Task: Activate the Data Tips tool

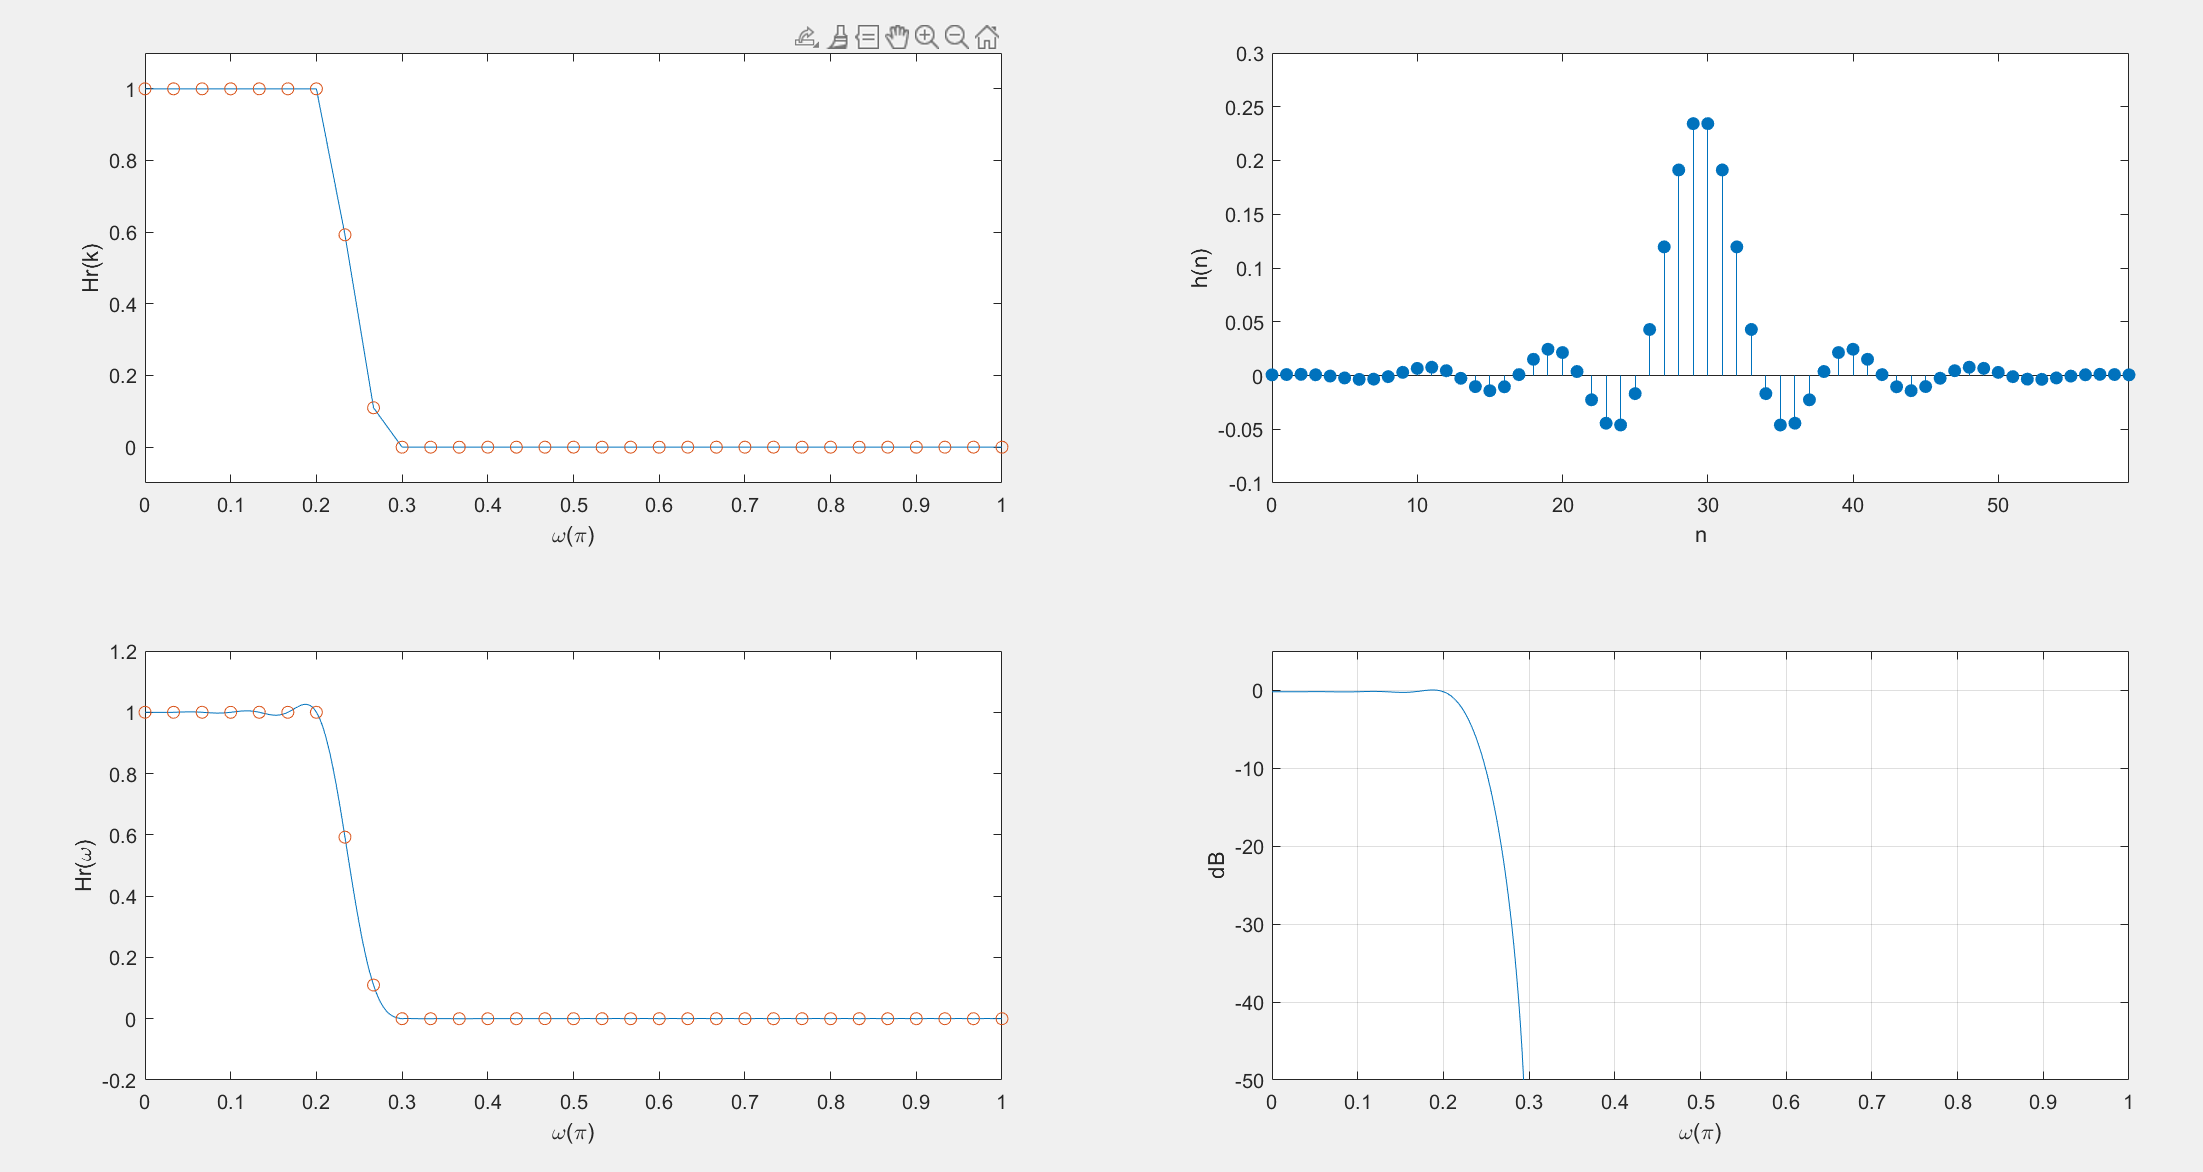Action: tap(867, 38)
